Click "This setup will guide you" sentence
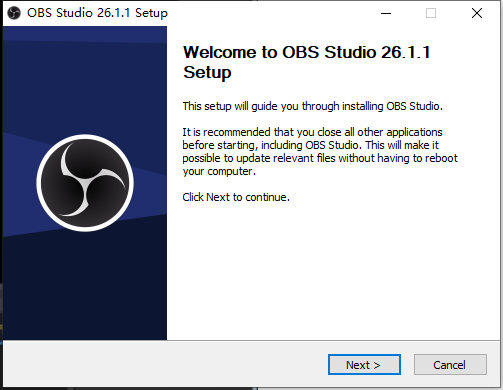This screenshot has height=390, width=503. tap(312, 106)
